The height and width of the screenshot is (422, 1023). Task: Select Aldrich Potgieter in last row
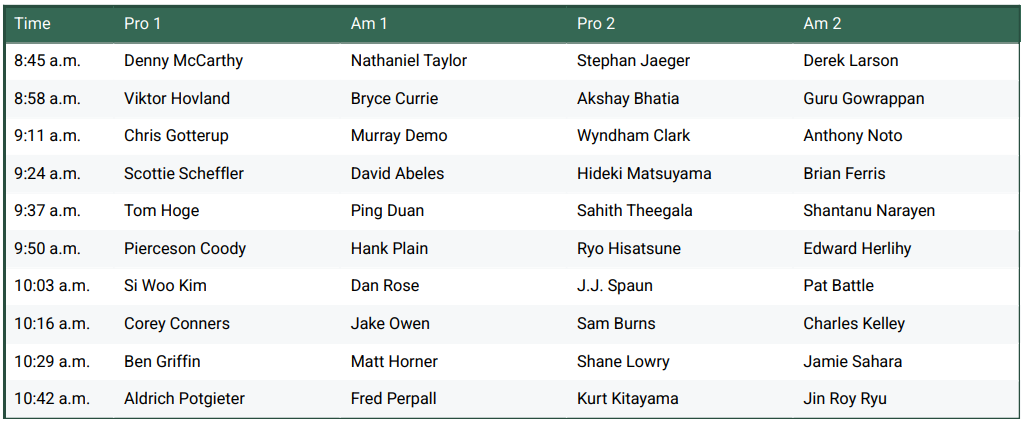pos(184,399)
